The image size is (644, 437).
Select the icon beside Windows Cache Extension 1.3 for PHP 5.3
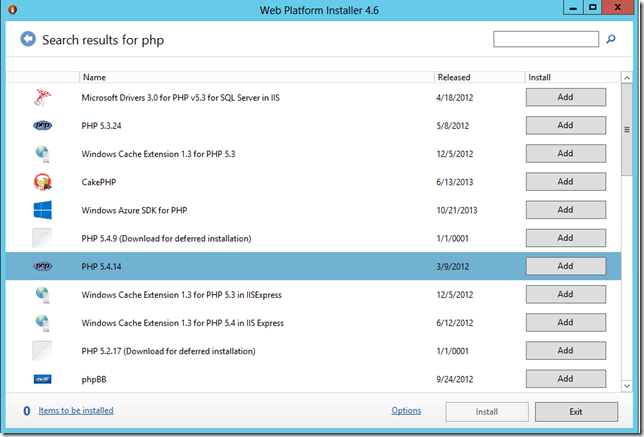pos(43,154)
